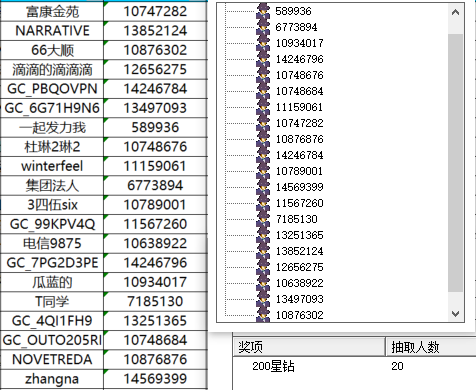Viewport: 476px width, 390px height.
Task: Click spreadsheet cell 电信9875
Action: pyautogui.click(x=52, y=244)
